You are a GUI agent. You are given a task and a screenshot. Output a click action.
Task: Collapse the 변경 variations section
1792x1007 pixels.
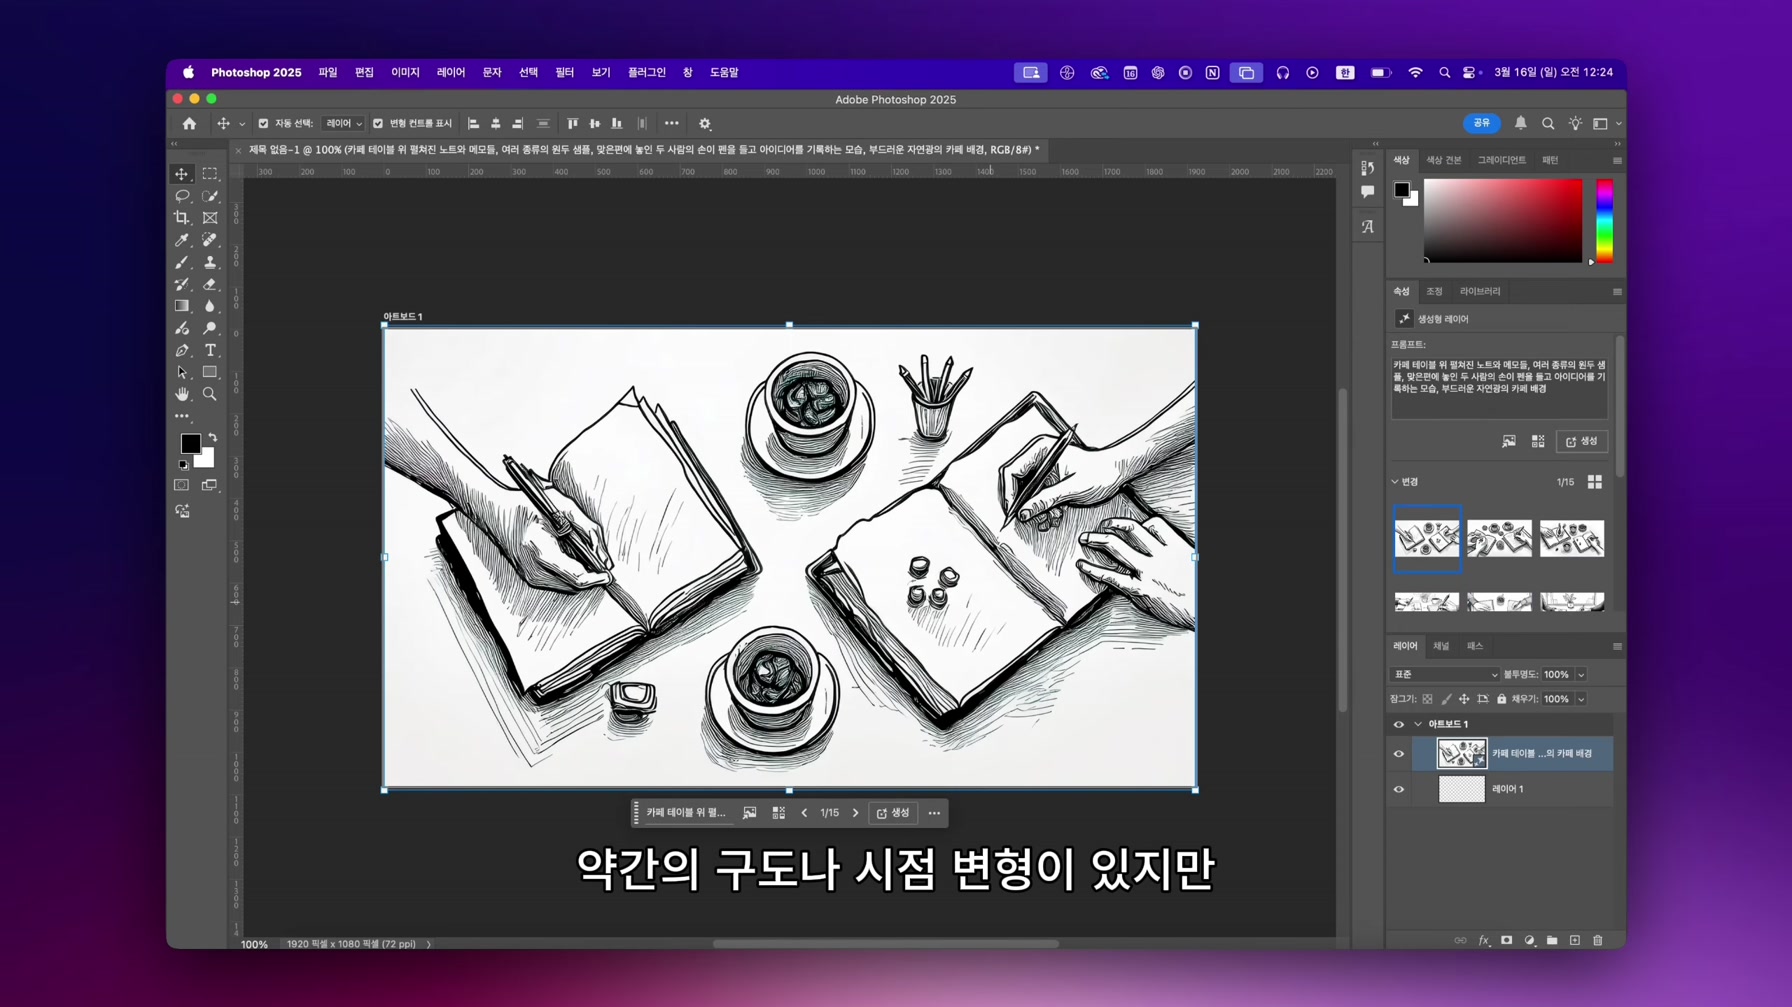[x=1395, y=482]
